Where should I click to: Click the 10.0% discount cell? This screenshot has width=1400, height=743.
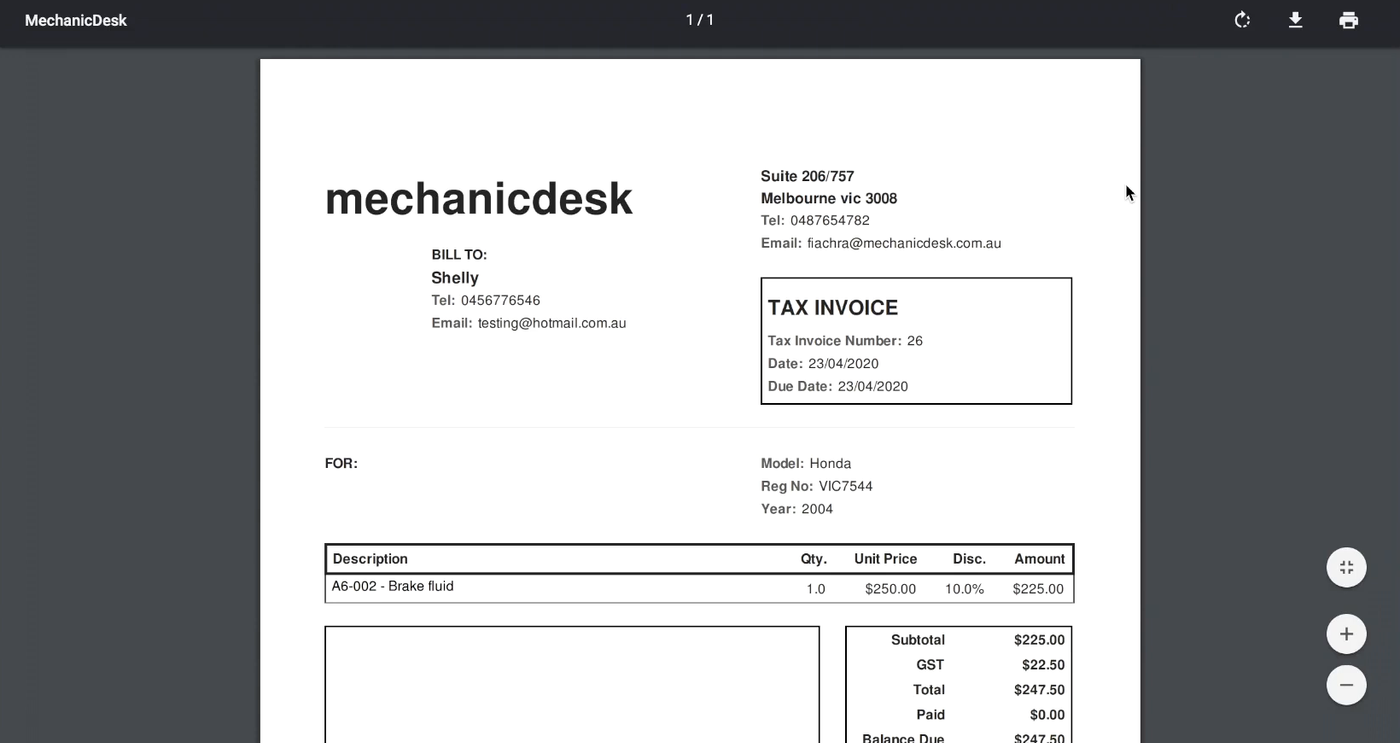tap(965, 589)
